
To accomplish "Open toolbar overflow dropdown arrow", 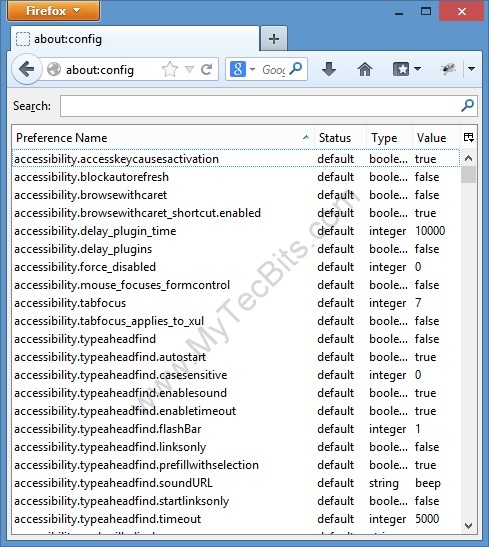I will pos(472,69).
